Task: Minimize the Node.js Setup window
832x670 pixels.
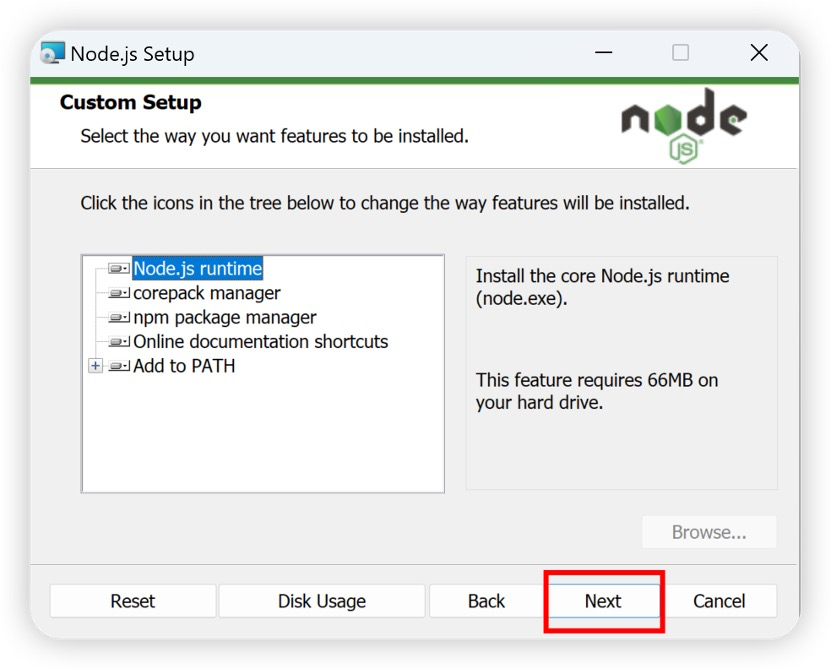Action: tap(603, 53)
